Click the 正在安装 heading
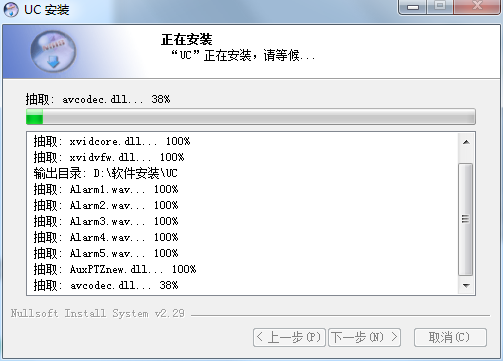Screen dimensions: 503x361 (x=187, y=40)
